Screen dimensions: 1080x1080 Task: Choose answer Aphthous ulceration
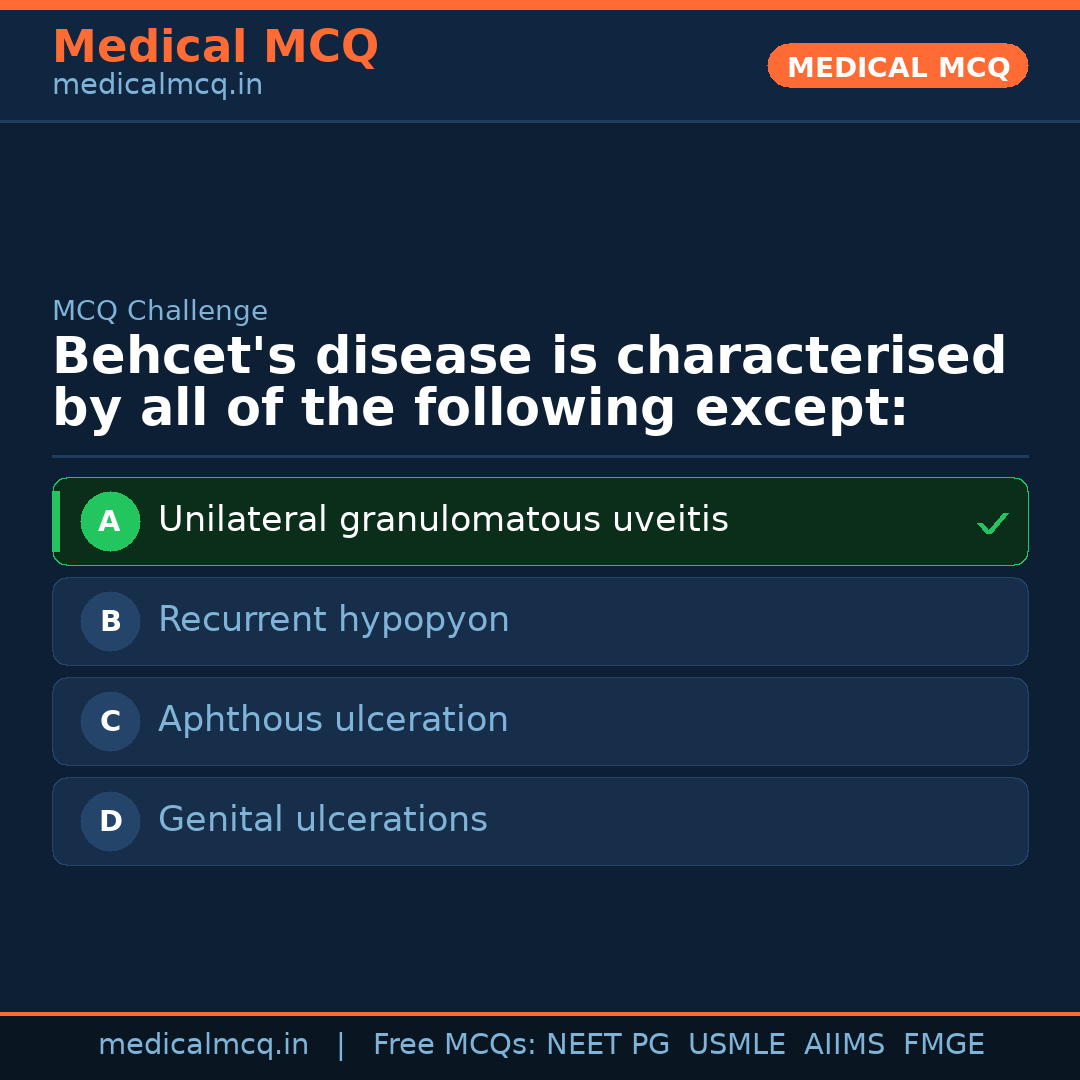333,720
